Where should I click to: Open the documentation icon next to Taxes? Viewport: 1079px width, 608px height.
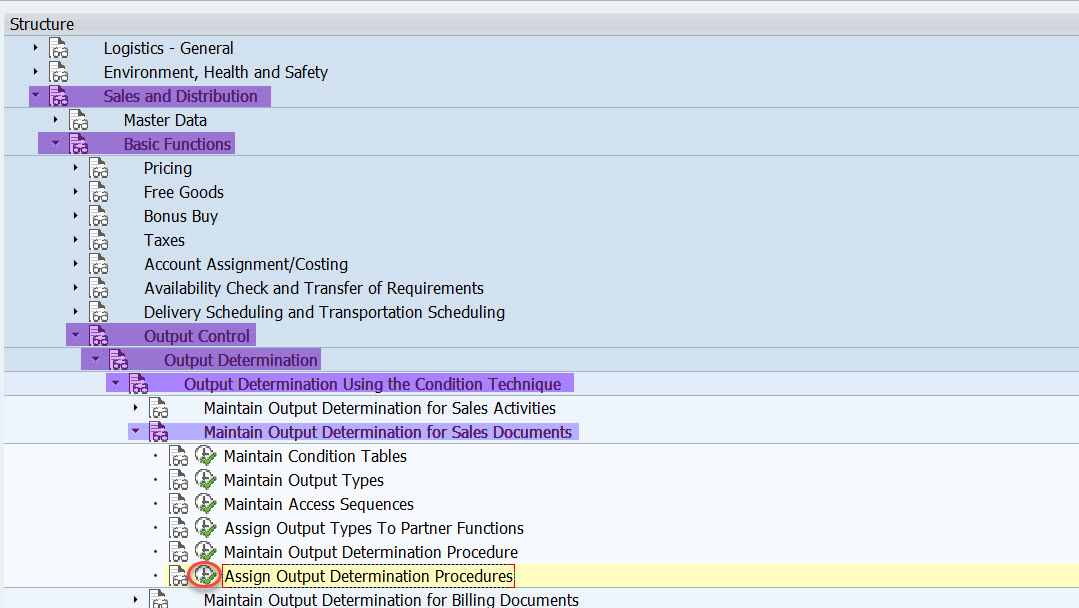point(98,240)
